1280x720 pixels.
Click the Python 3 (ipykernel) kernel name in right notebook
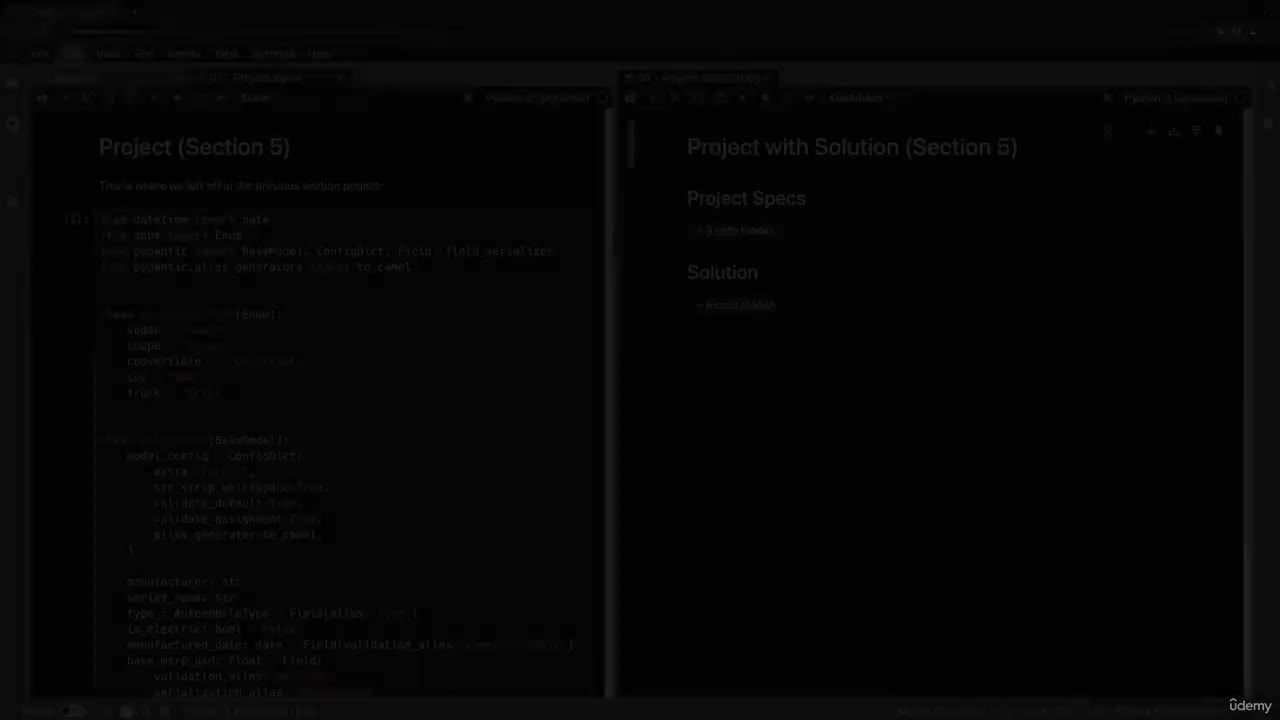tap(1175, 98)
